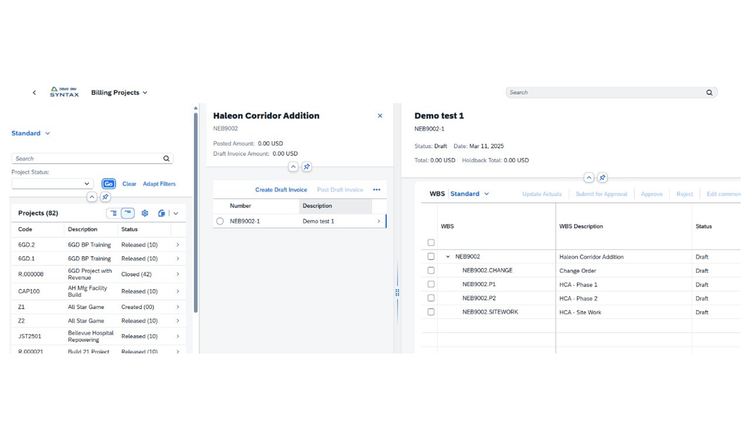
Task: Click the export icon in the Projects toolbar
Action: point(162,213)
